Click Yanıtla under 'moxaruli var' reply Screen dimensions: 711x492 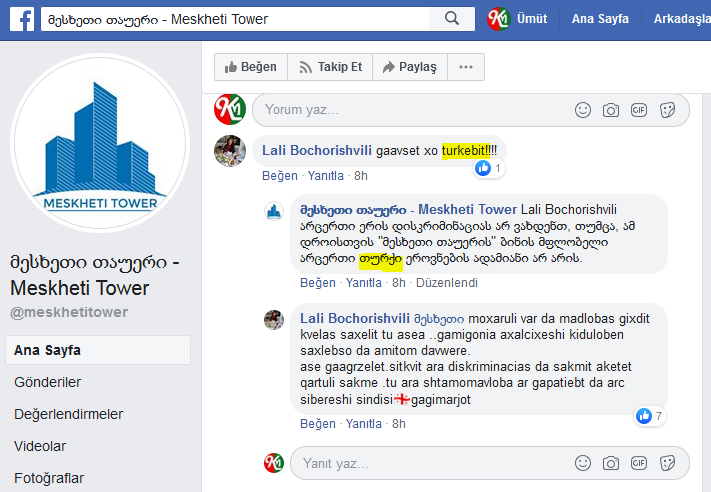point(364,424)
